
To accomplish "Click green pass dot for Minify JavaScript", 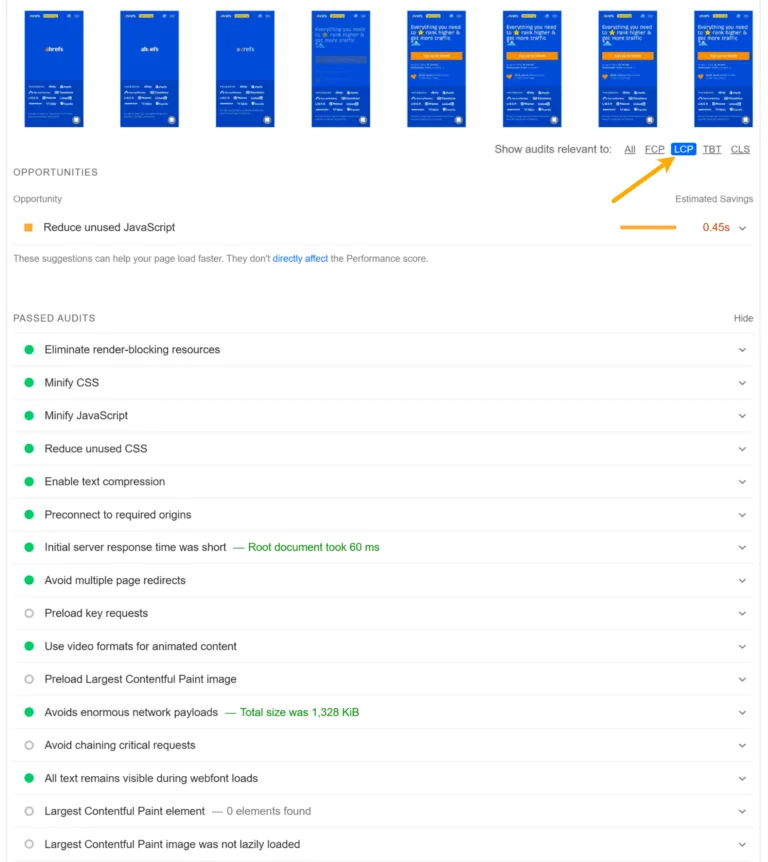I will point(29,416).
